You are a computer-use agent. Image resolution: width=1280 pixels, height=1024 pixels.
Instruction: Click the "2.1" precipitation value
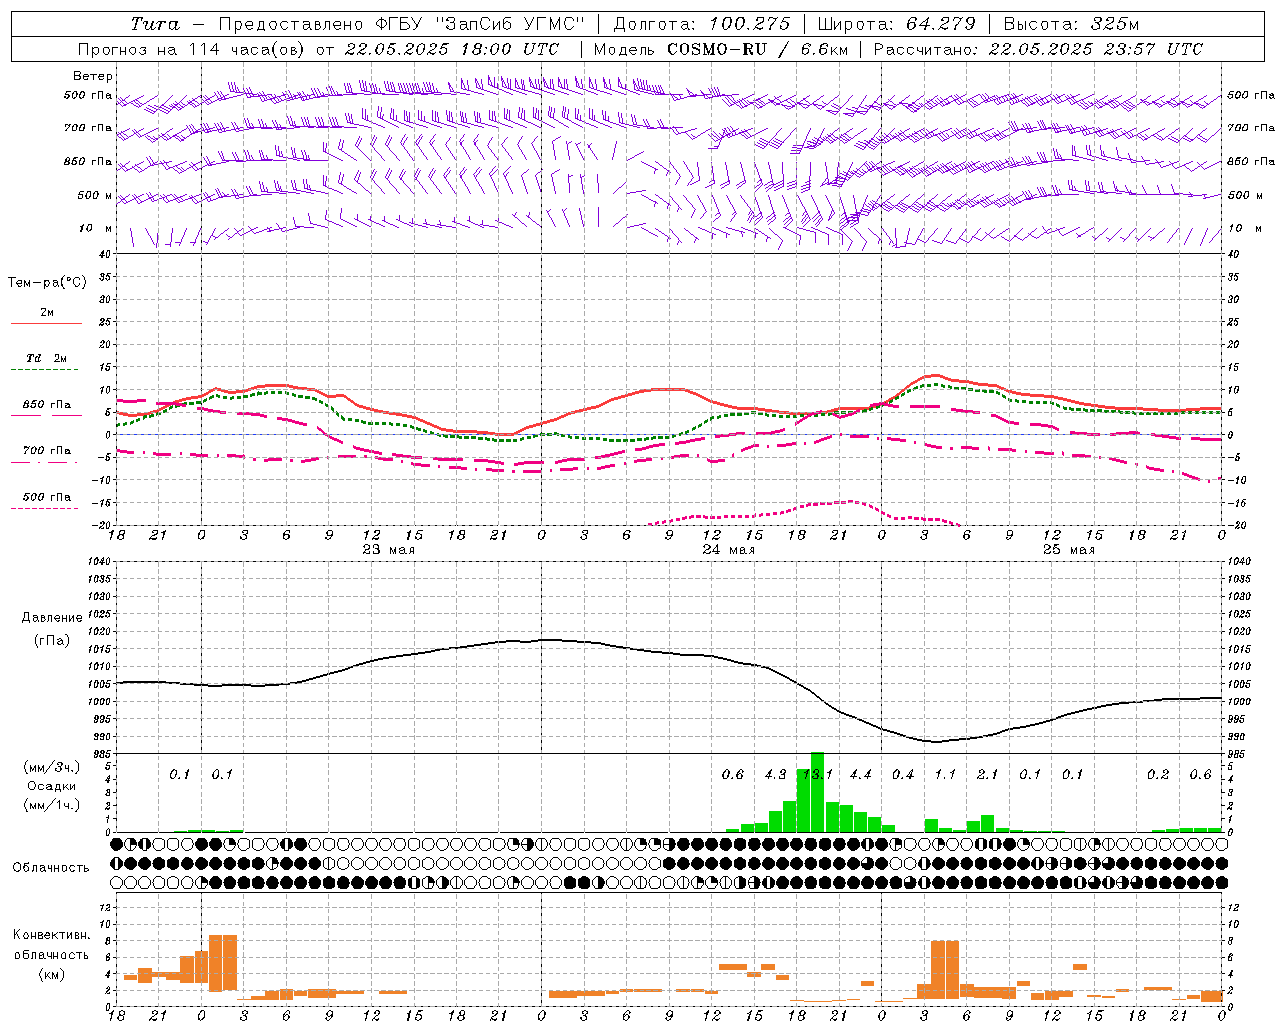point(987,775)
